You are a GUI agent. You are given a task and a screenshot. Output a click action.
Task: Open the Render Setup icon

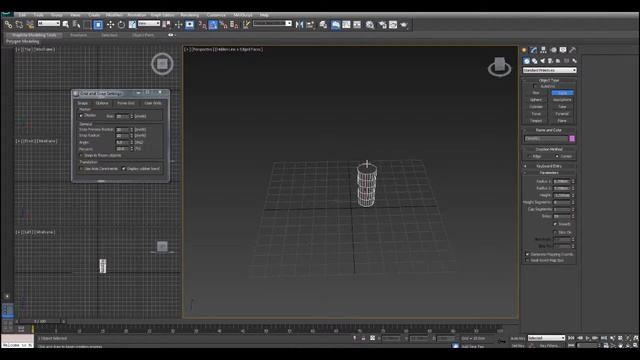[382, 25]
